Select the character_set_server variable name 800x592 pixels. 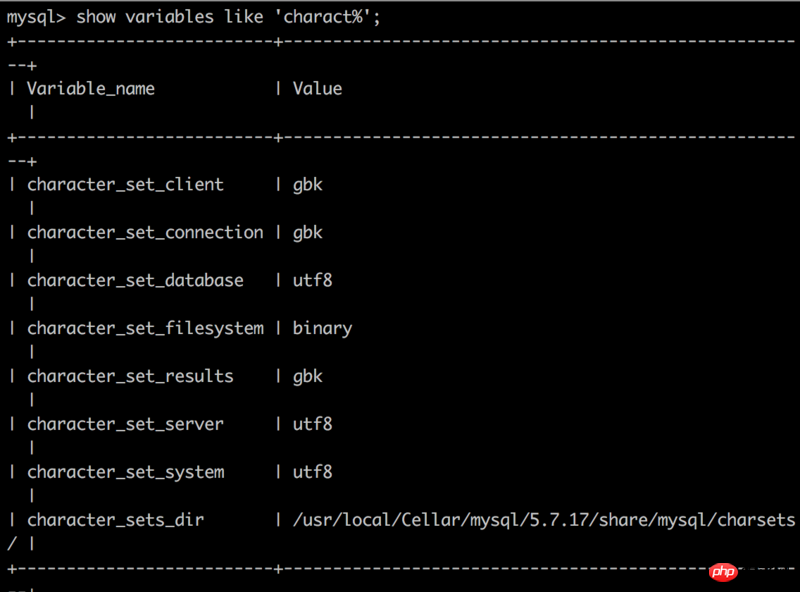tap(126, 425)
